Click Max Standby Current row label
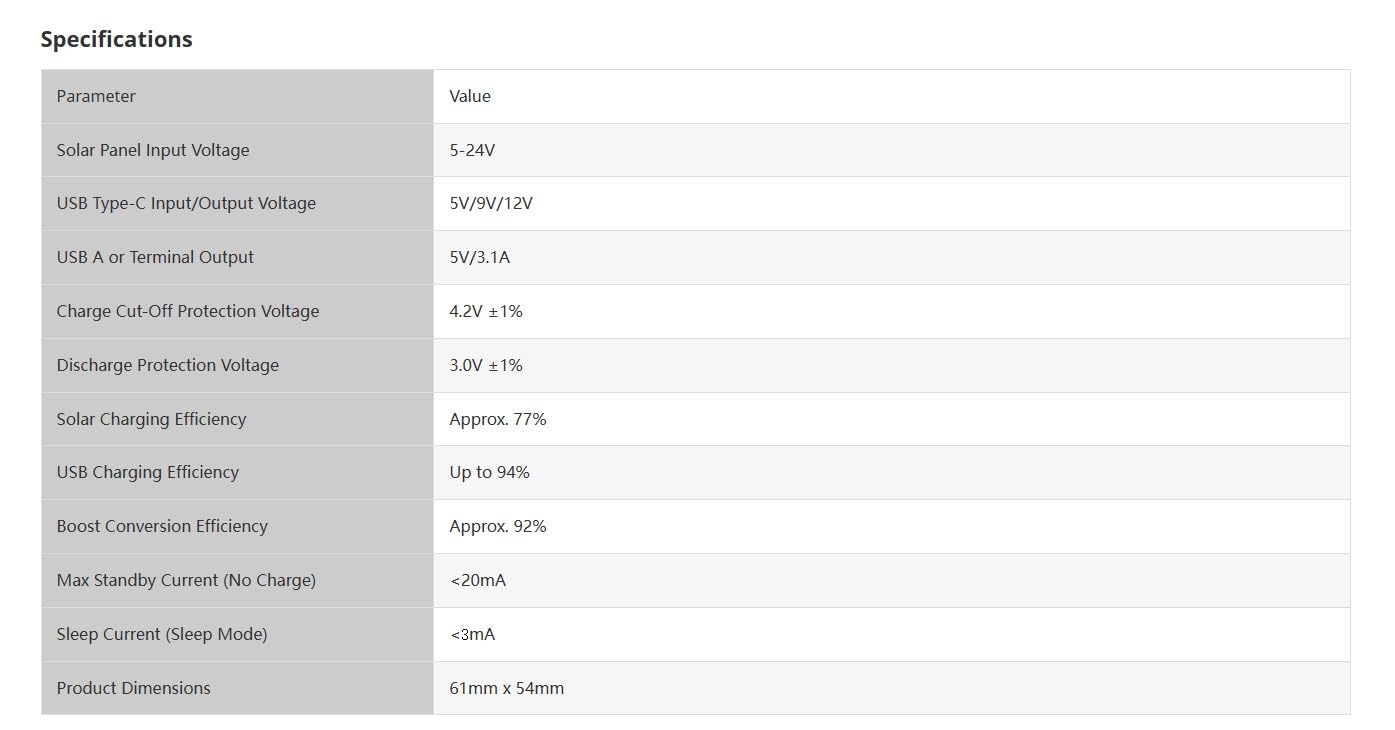 pyautogui.click(x=186, y=580)
